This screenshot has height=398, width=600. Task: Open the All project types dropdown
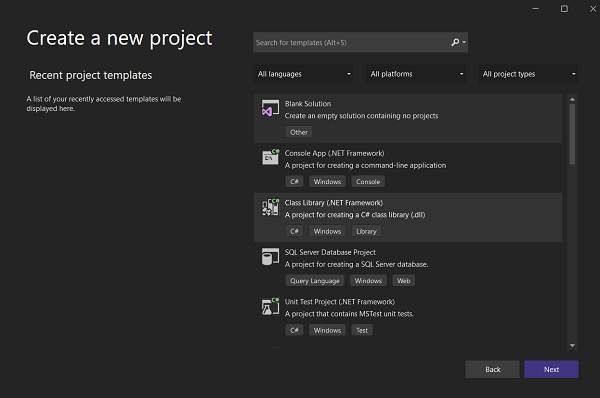(528, 74)
